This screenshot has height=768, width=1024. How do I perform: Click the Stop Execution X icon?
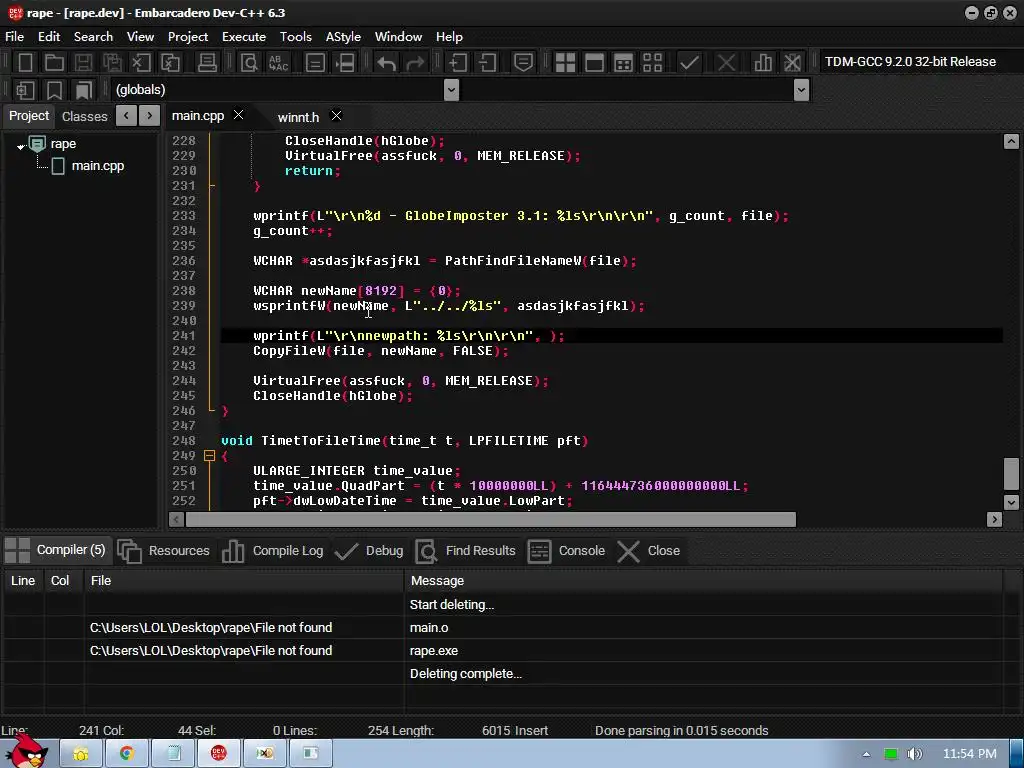pyautogui.click(x=726, y=63)
